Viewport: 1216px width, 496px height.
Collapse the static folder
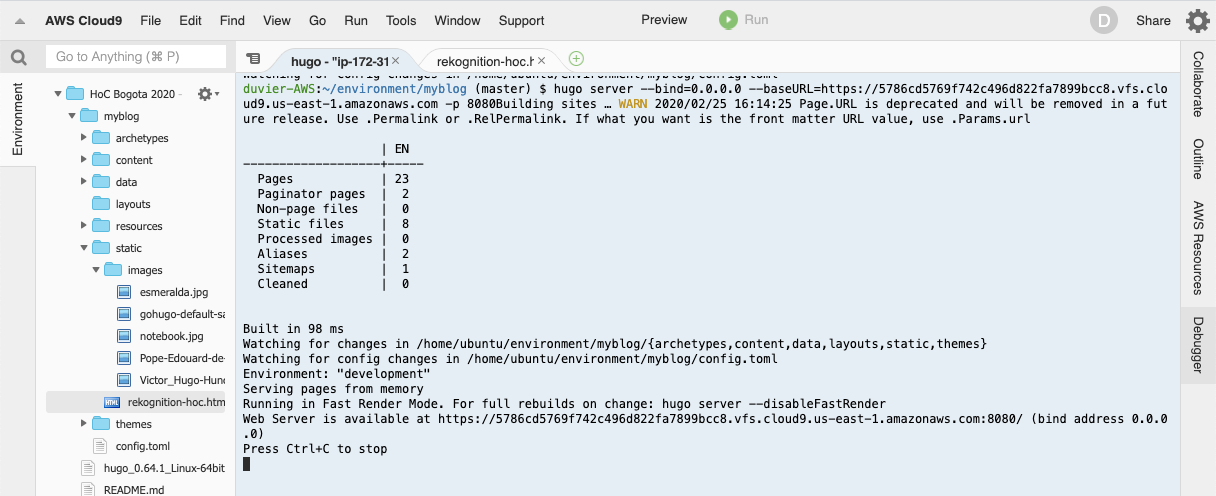point(85,248)
